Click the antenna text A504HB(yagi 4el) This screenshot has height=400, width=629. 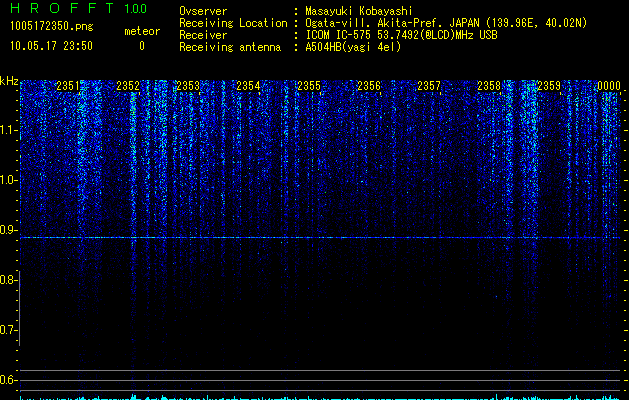(x=353, y=47)
